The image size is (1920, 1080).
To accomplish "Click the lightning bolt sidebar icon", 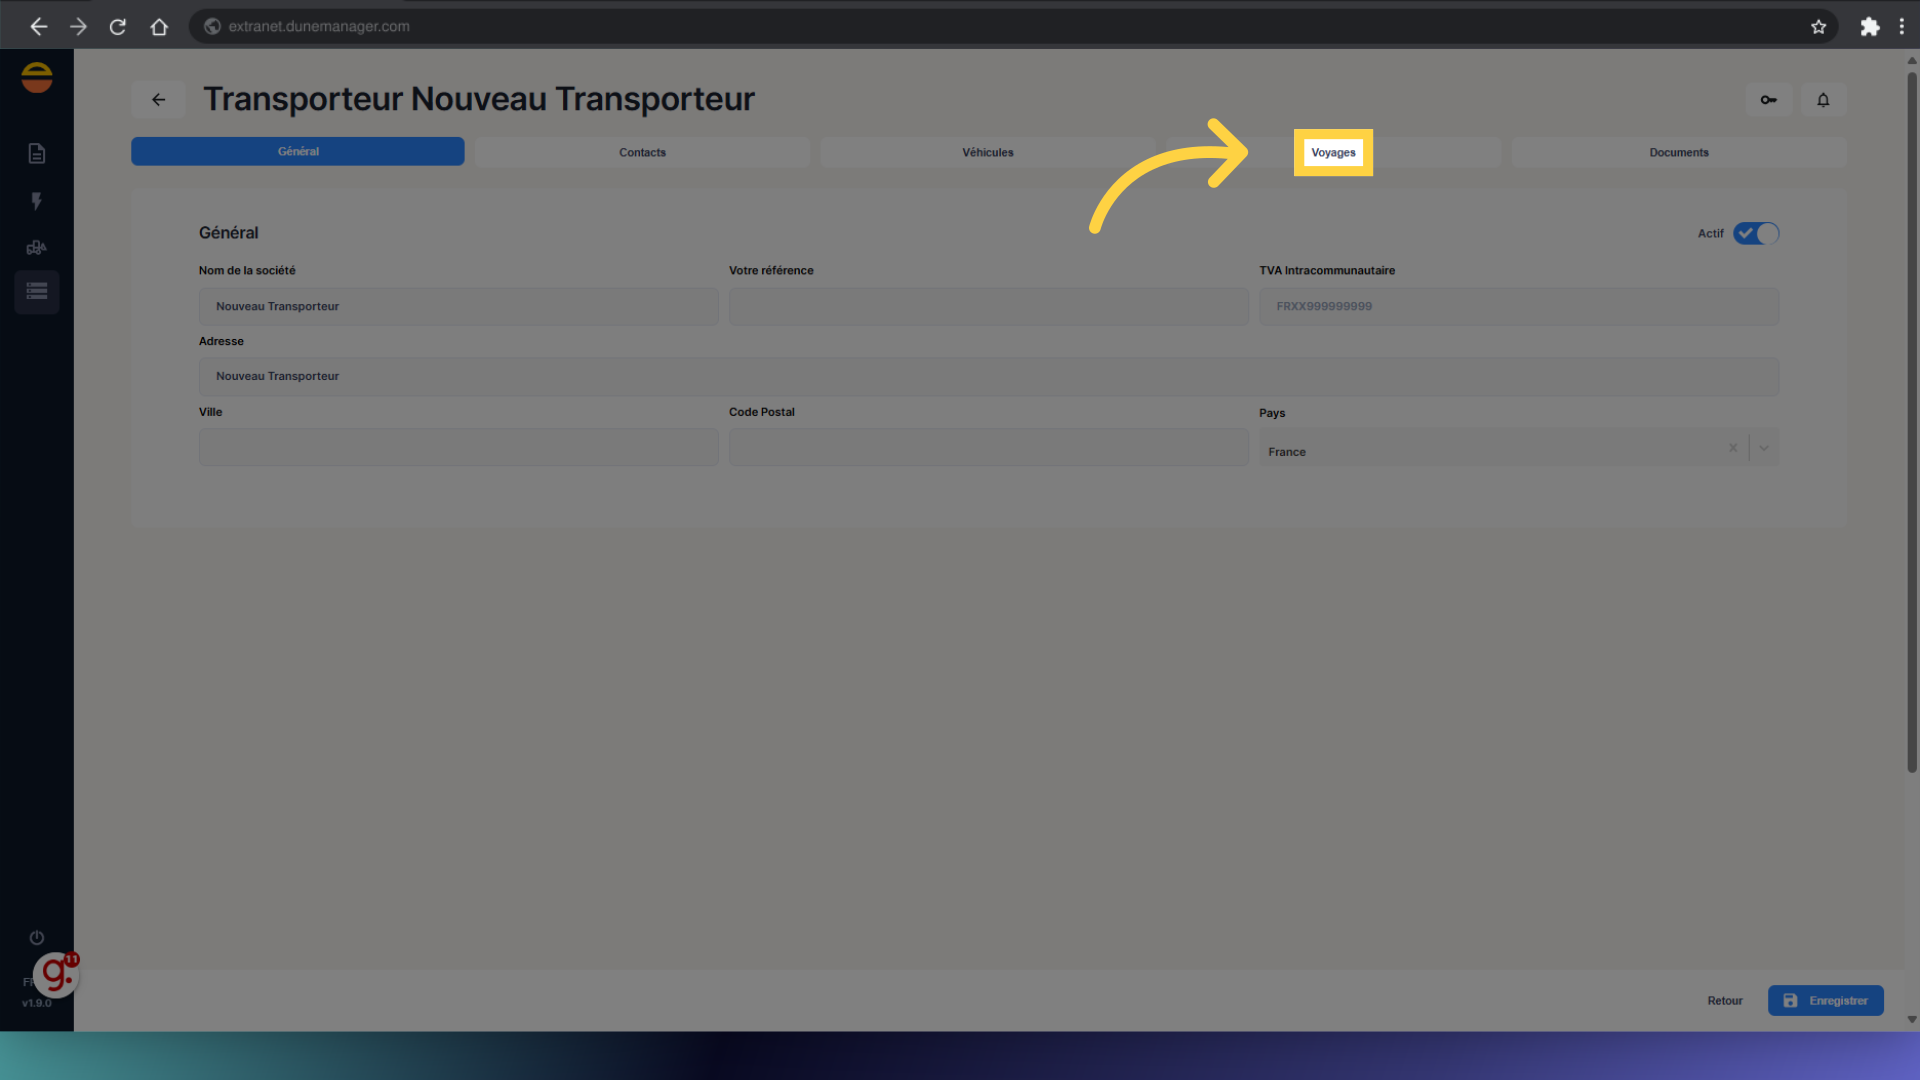I will coord(37,201).
